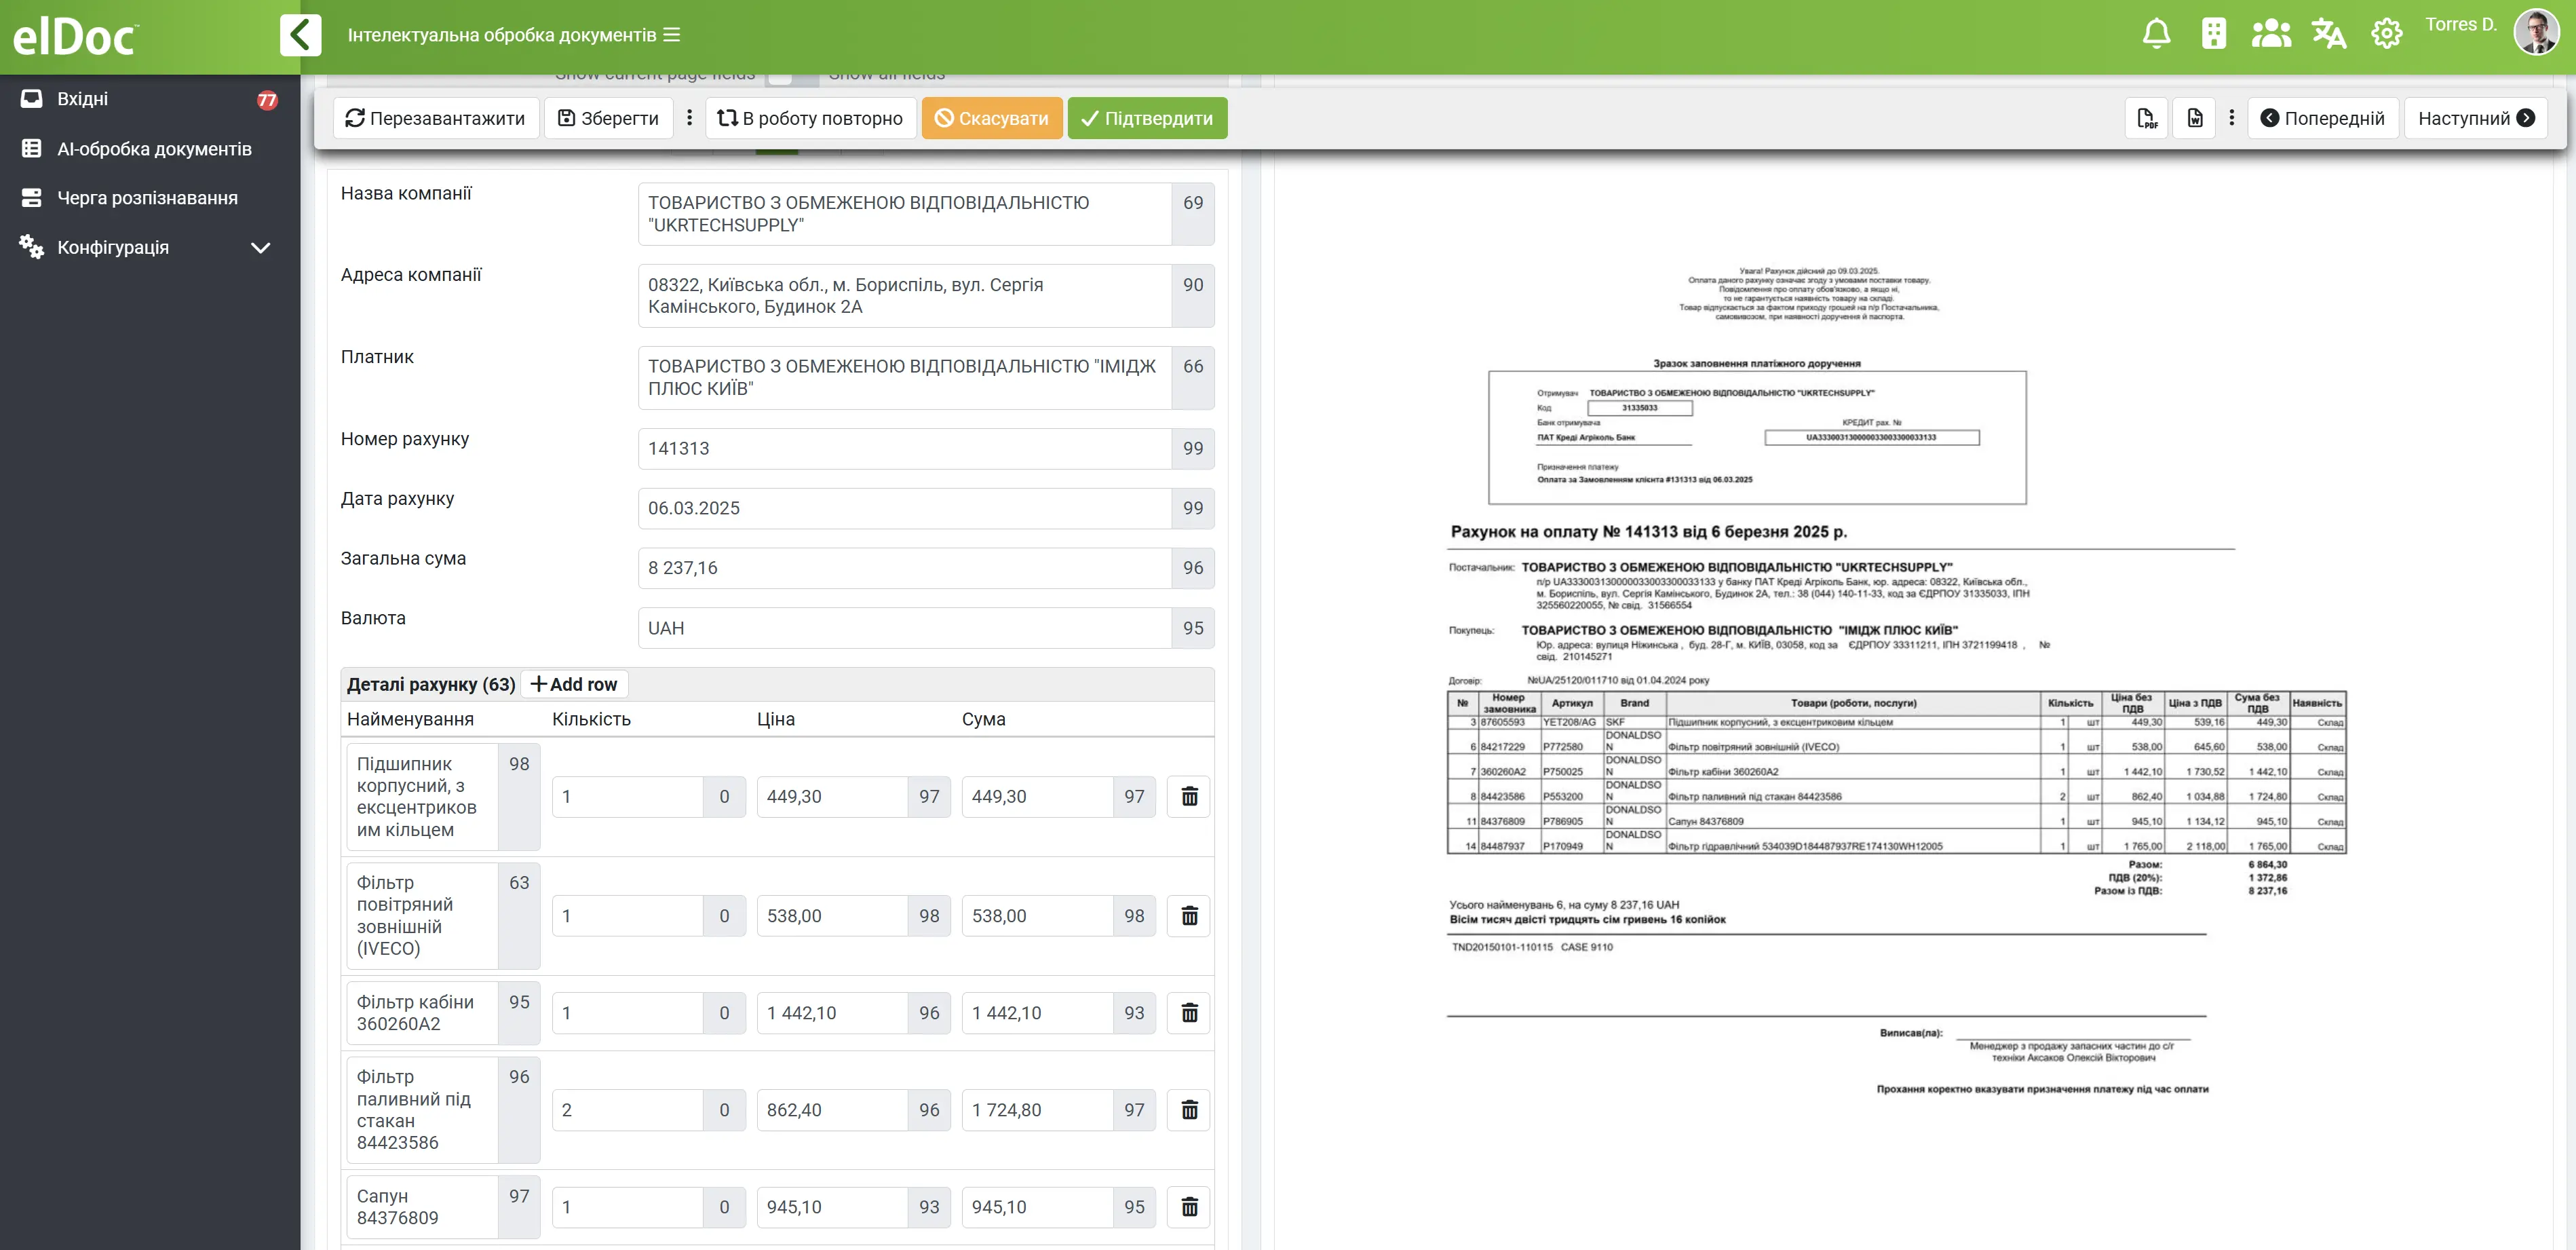Image resolution: width=2576 pixels, height=1250 pixels.
Task: Open the settings gear in header
Action: (2386, 34)
